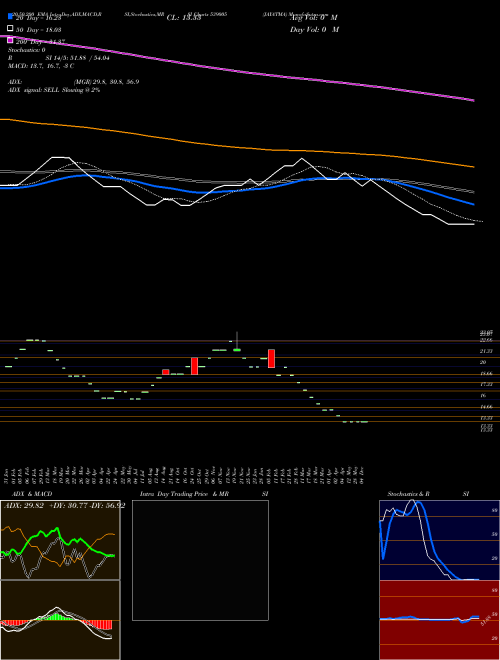Click the tall red candle after the price peak
This screenshot has width=500, height=660.
click(x=271, y=359)
